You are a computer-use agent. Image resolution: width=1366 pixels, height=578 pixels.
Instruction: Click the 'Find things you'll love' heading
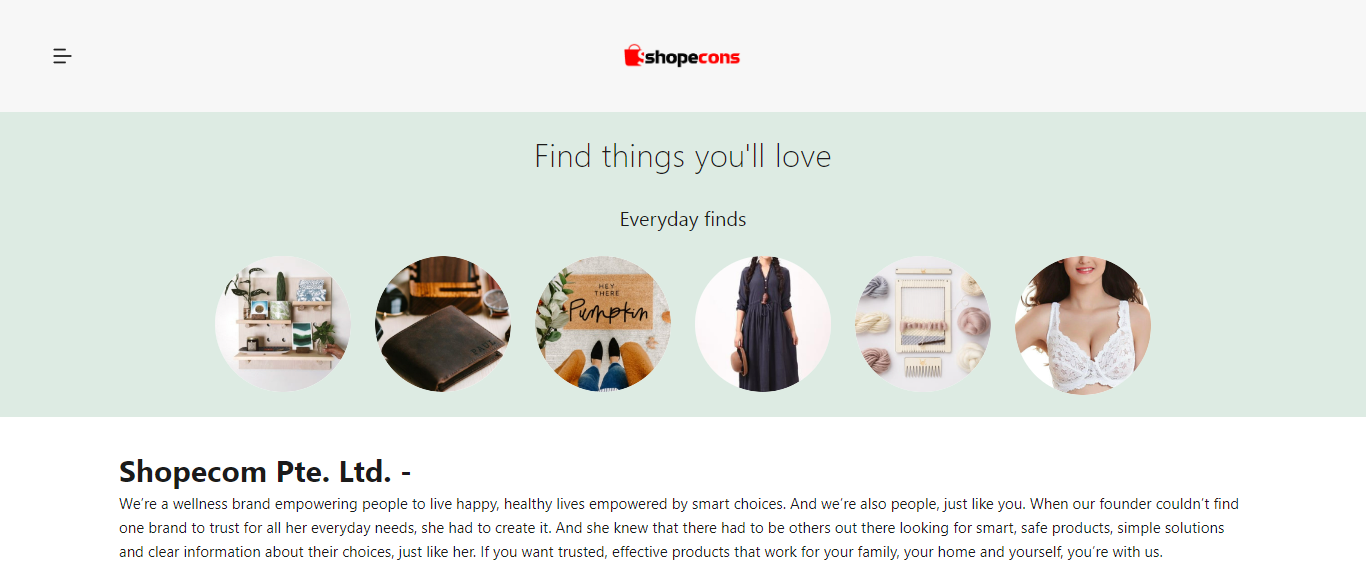[682, 156]
